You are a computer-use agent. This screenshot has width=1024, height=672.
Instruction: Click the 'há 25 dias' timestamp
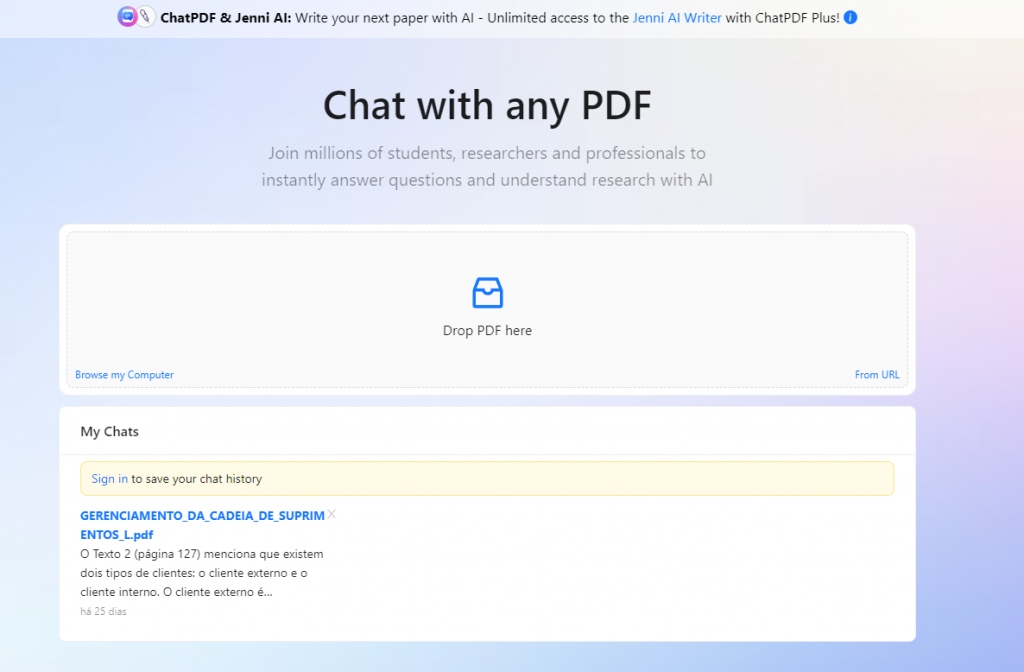click(103, 611)
